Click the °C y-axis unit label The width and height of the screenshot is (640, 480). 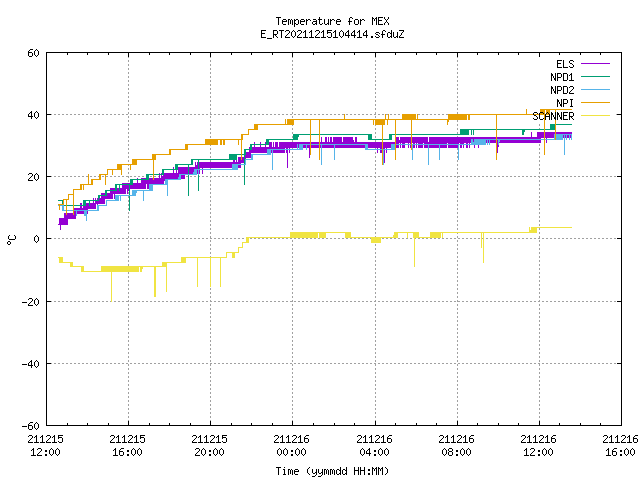click(11, 240)
